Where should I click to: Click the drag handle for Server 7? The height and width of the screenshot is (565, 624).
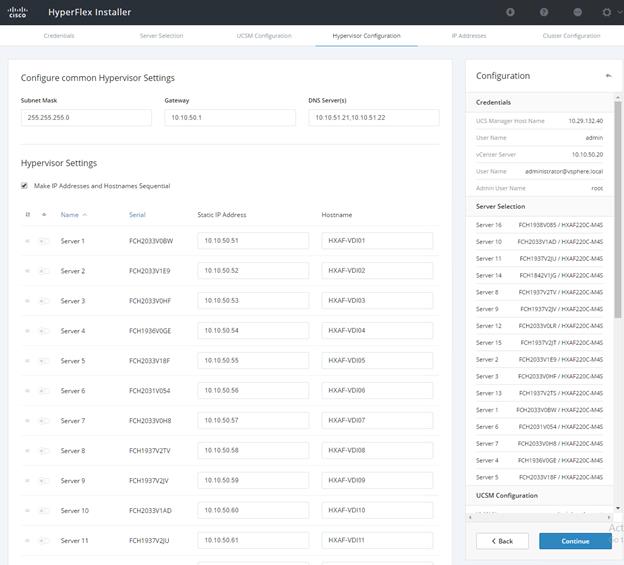(27, 421)
